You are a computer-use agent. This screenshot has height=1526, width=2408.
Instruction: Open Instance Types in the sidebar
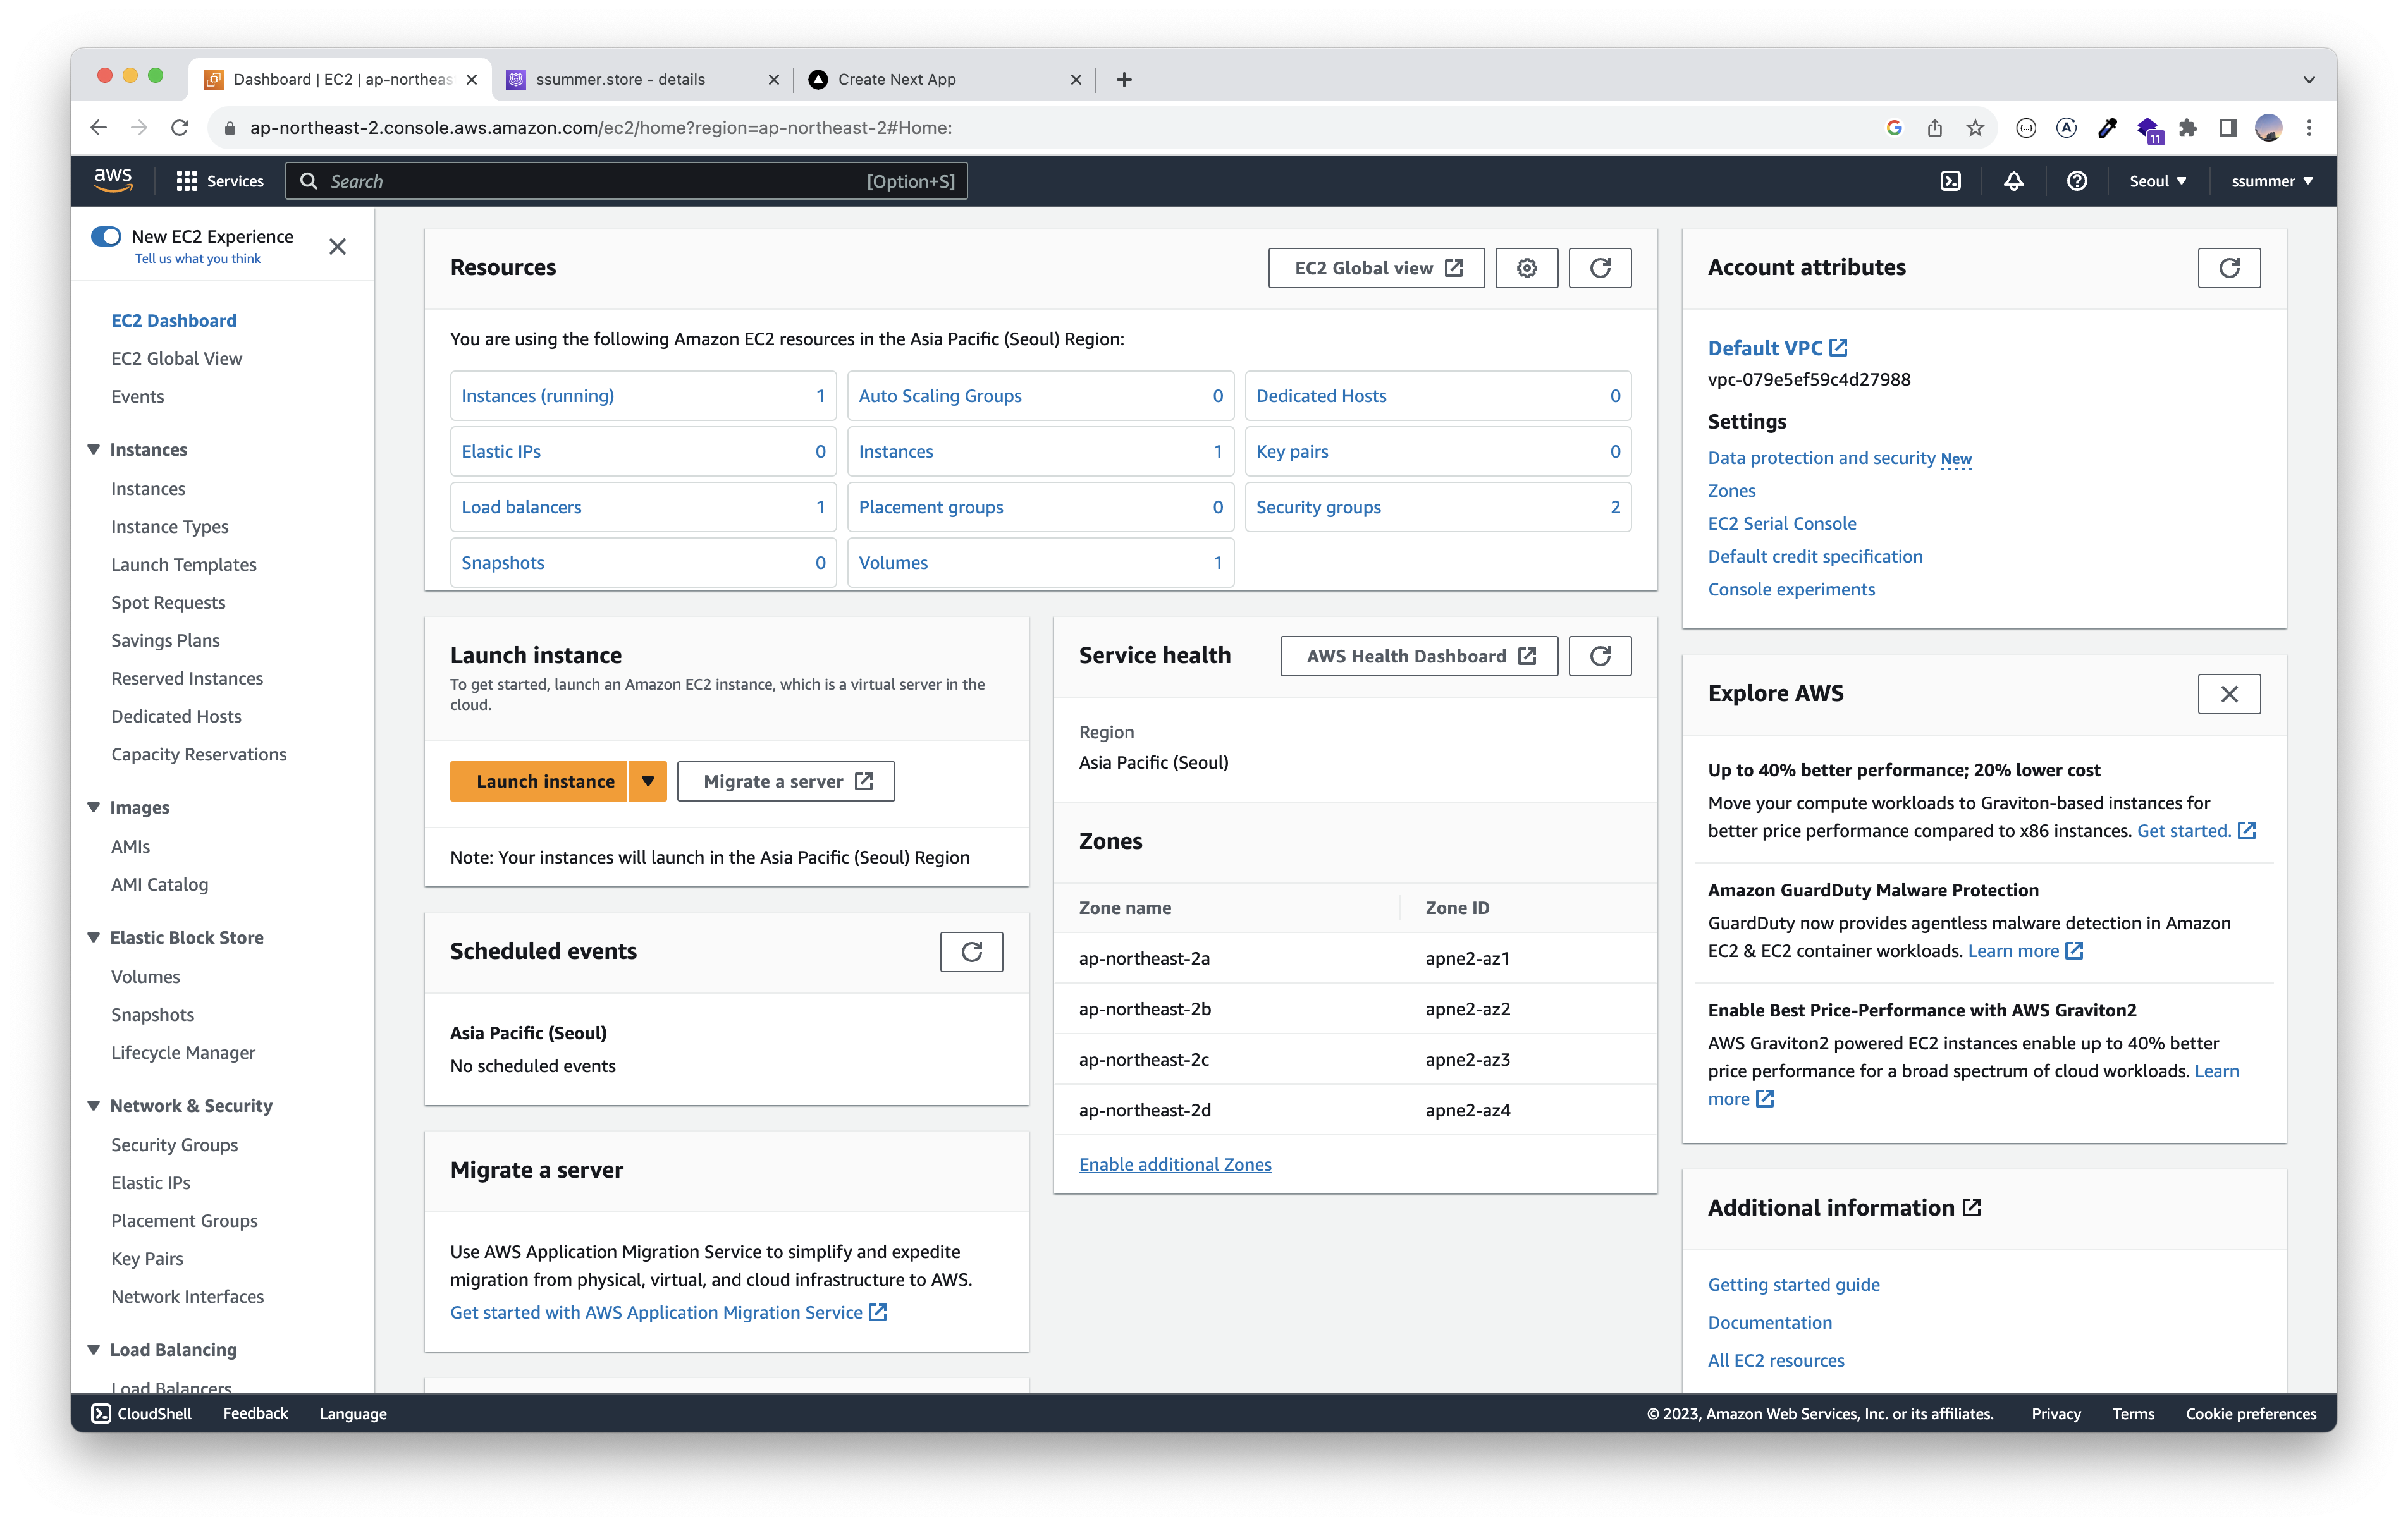coord(169,527)
